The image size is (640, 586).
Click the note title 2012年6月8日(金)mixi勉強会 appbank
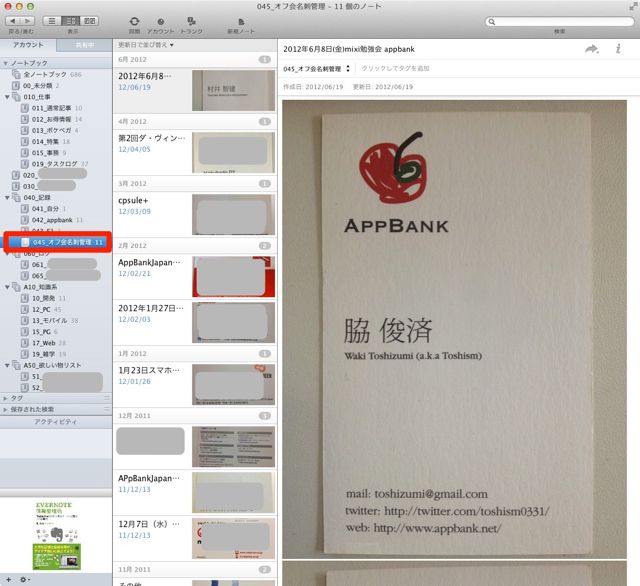349,49
